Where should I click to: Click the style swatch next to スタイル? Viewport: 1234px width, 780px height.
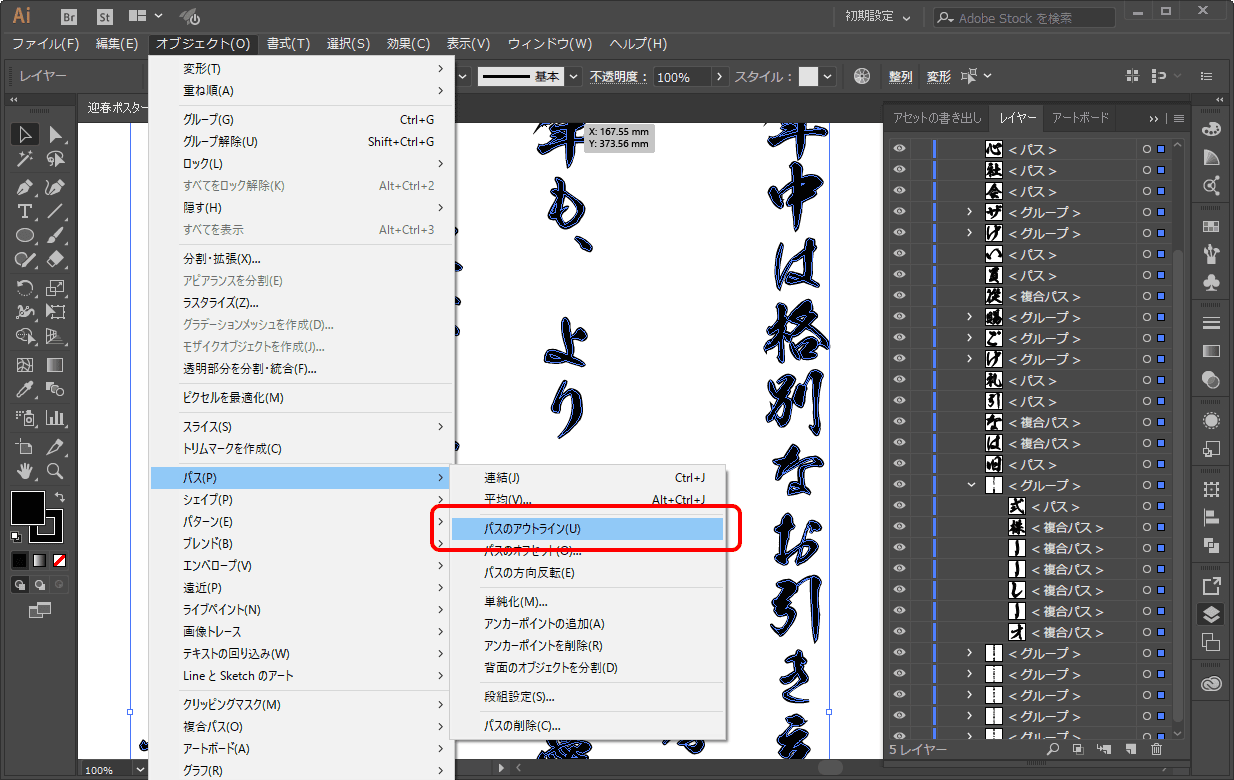[x=808, y=77]
